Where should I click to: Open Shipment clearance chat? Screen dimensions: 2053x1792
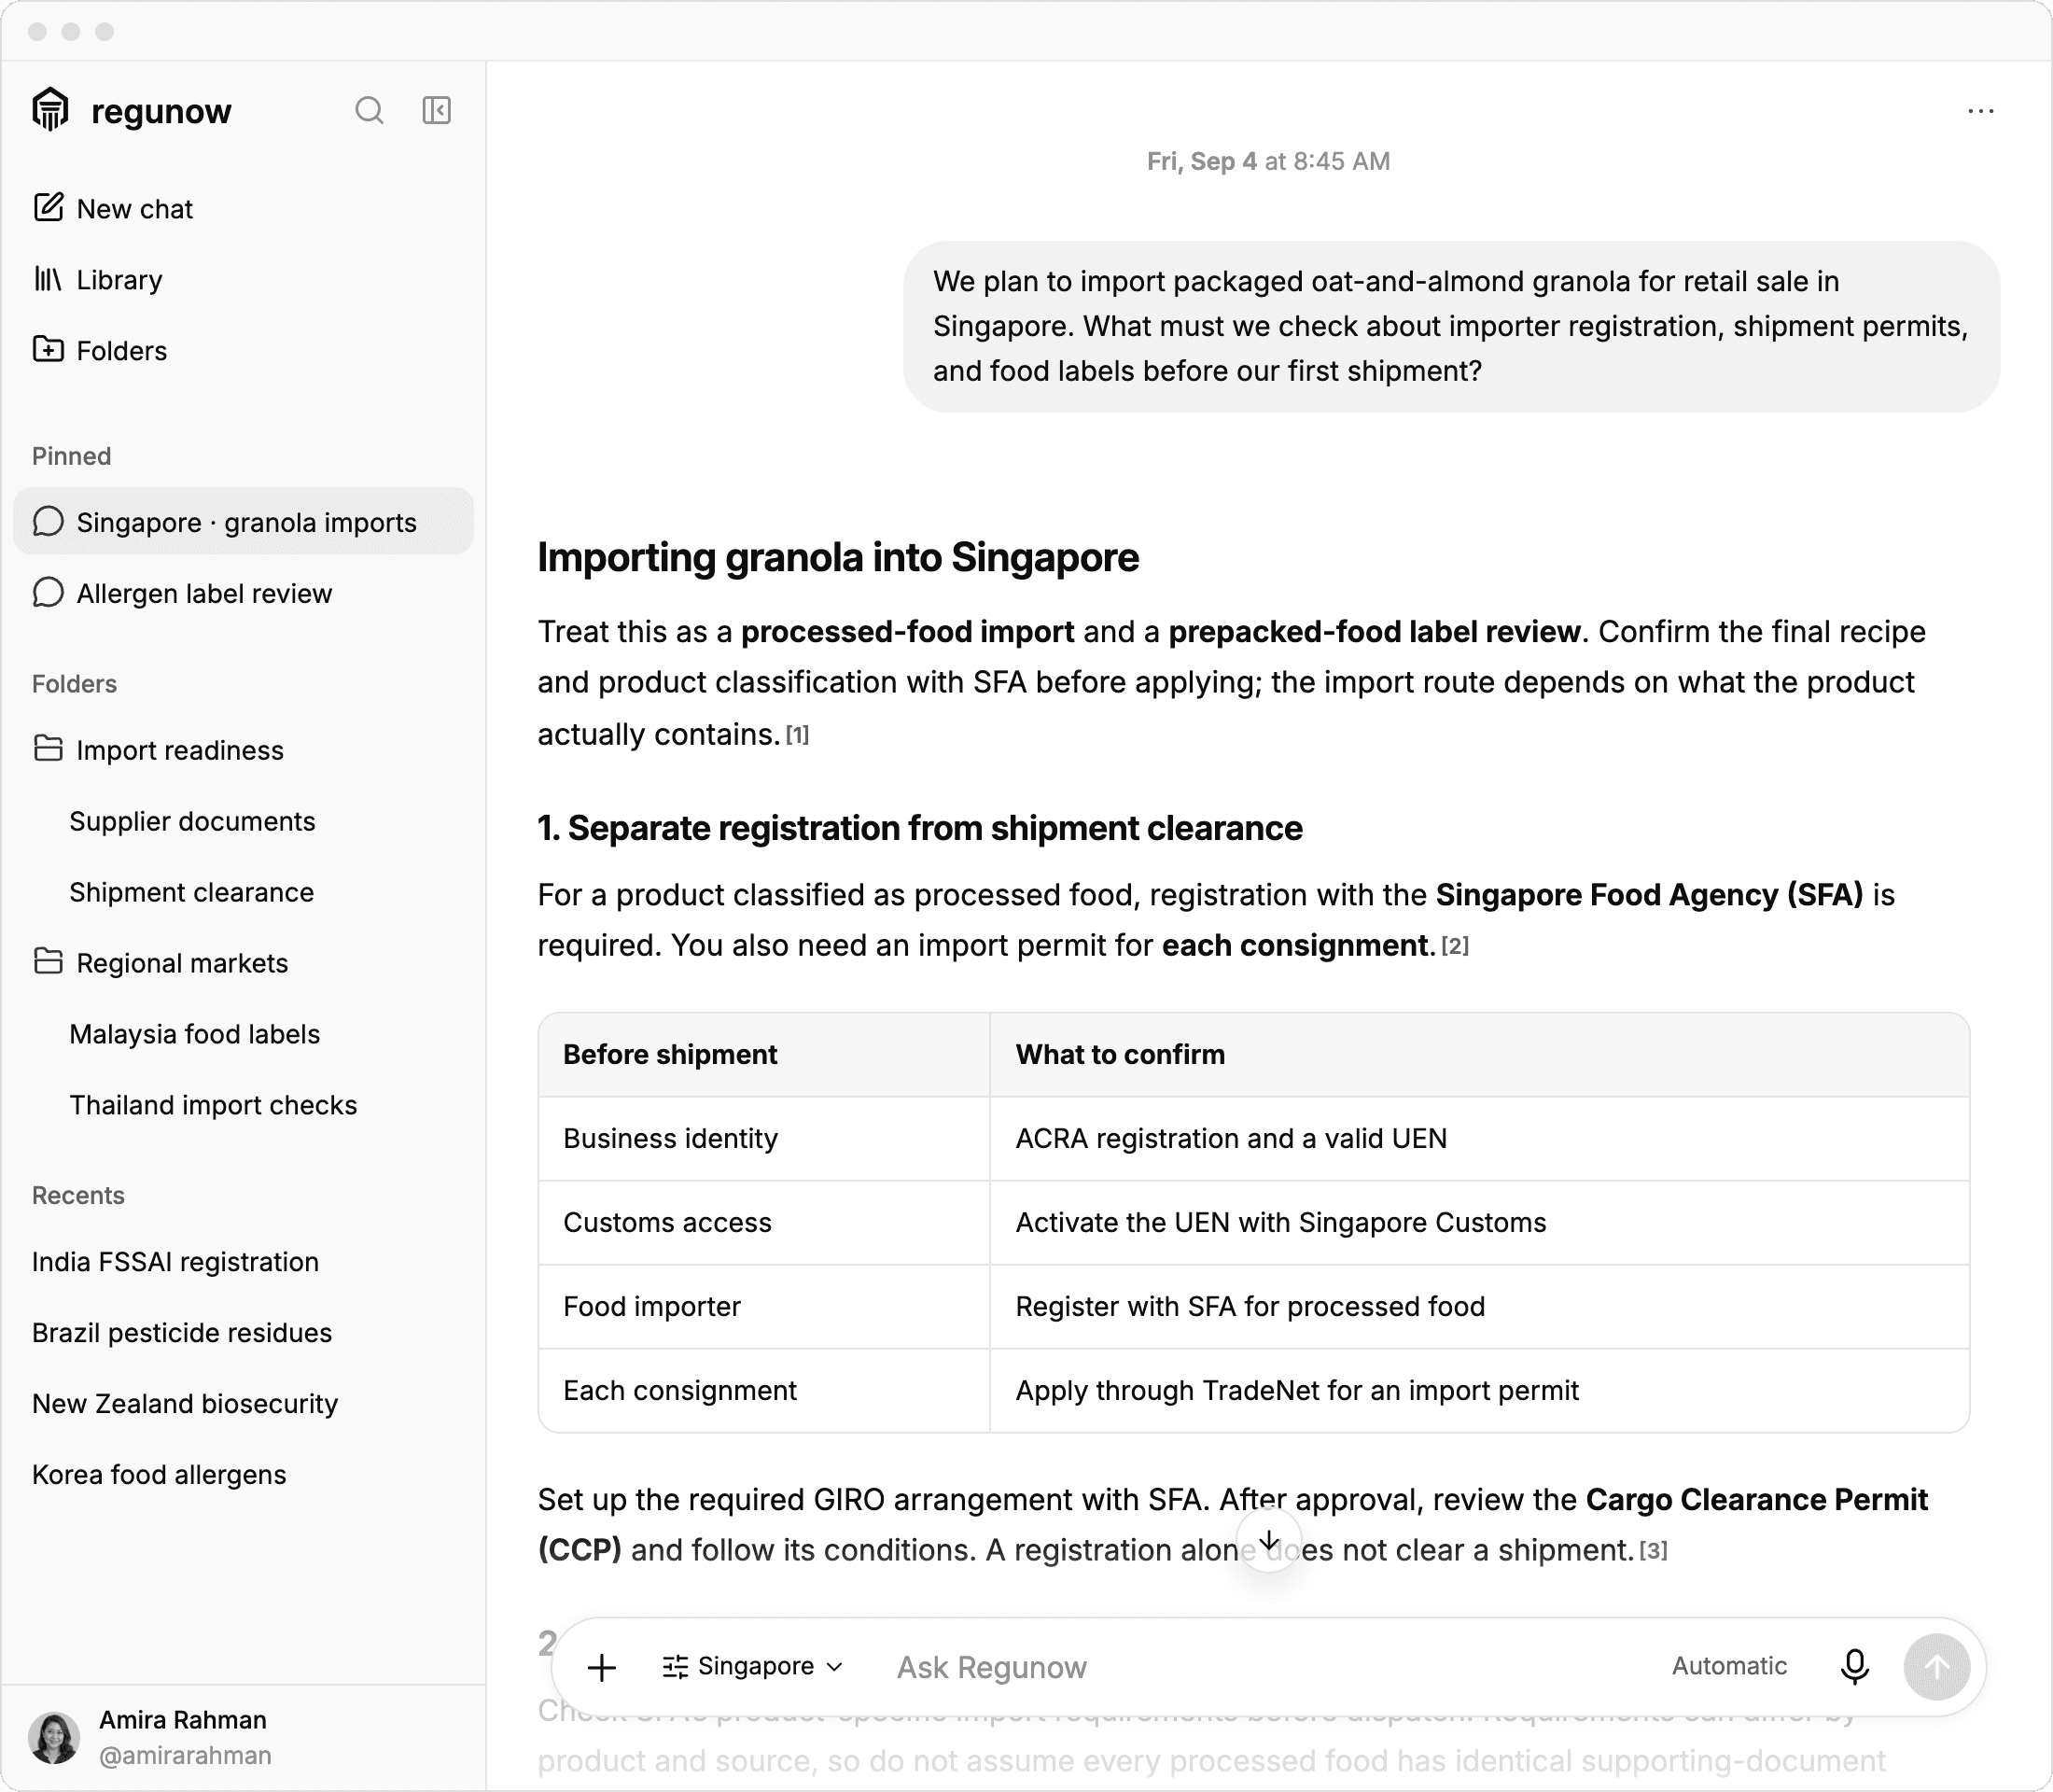click(243, 892)
